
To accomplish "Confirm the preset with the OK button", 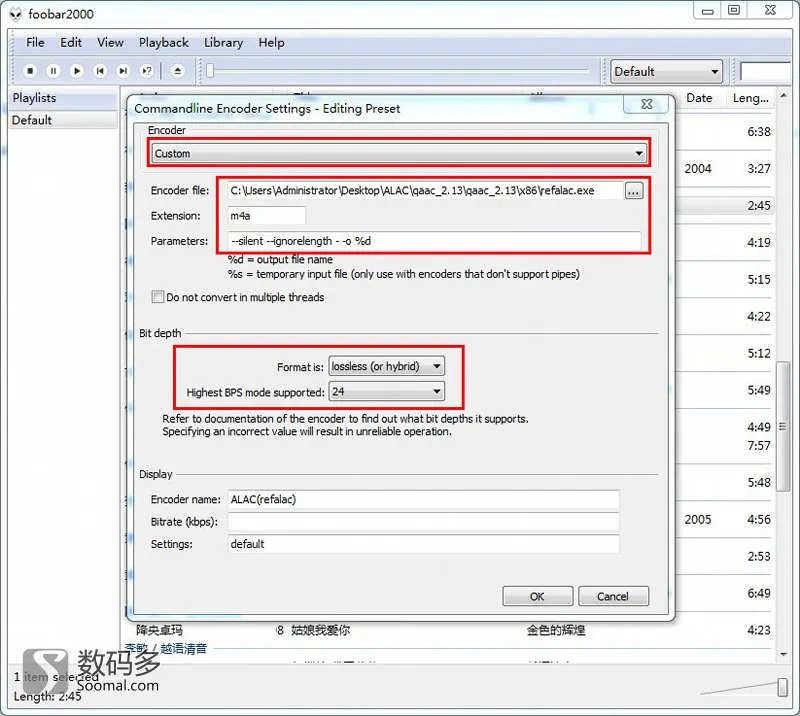I will pos(537,596).
